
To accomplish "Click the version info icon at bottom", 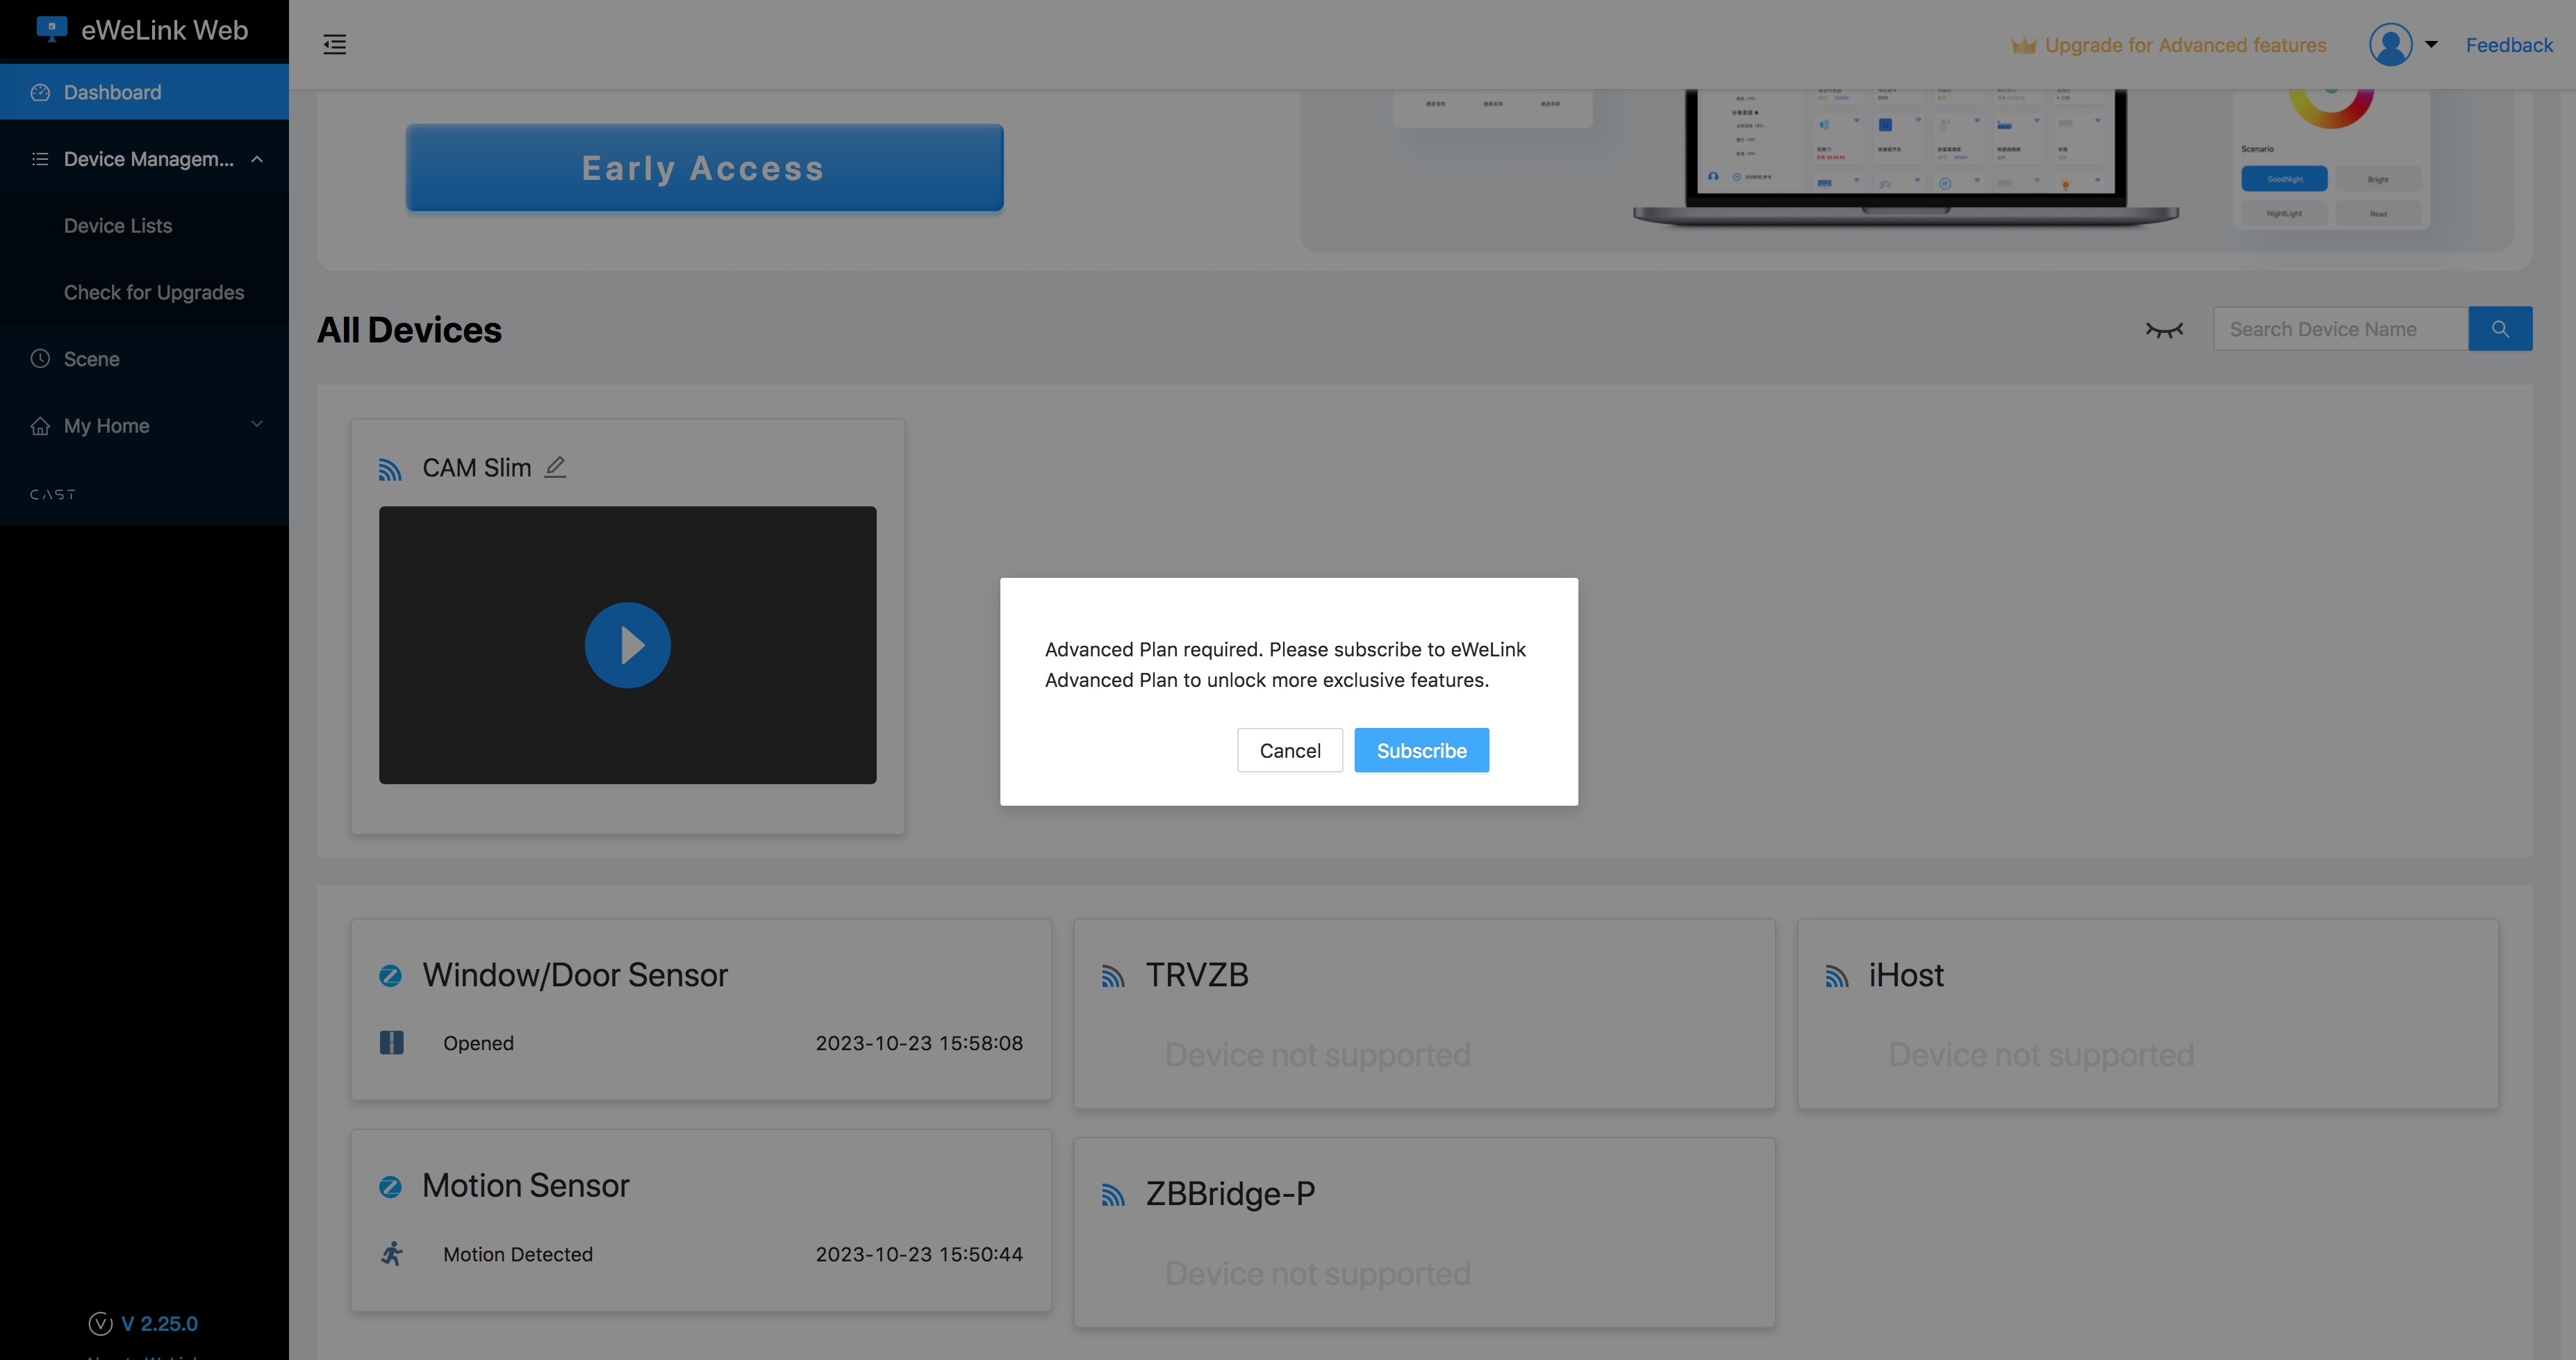I will click(100, 1323).
